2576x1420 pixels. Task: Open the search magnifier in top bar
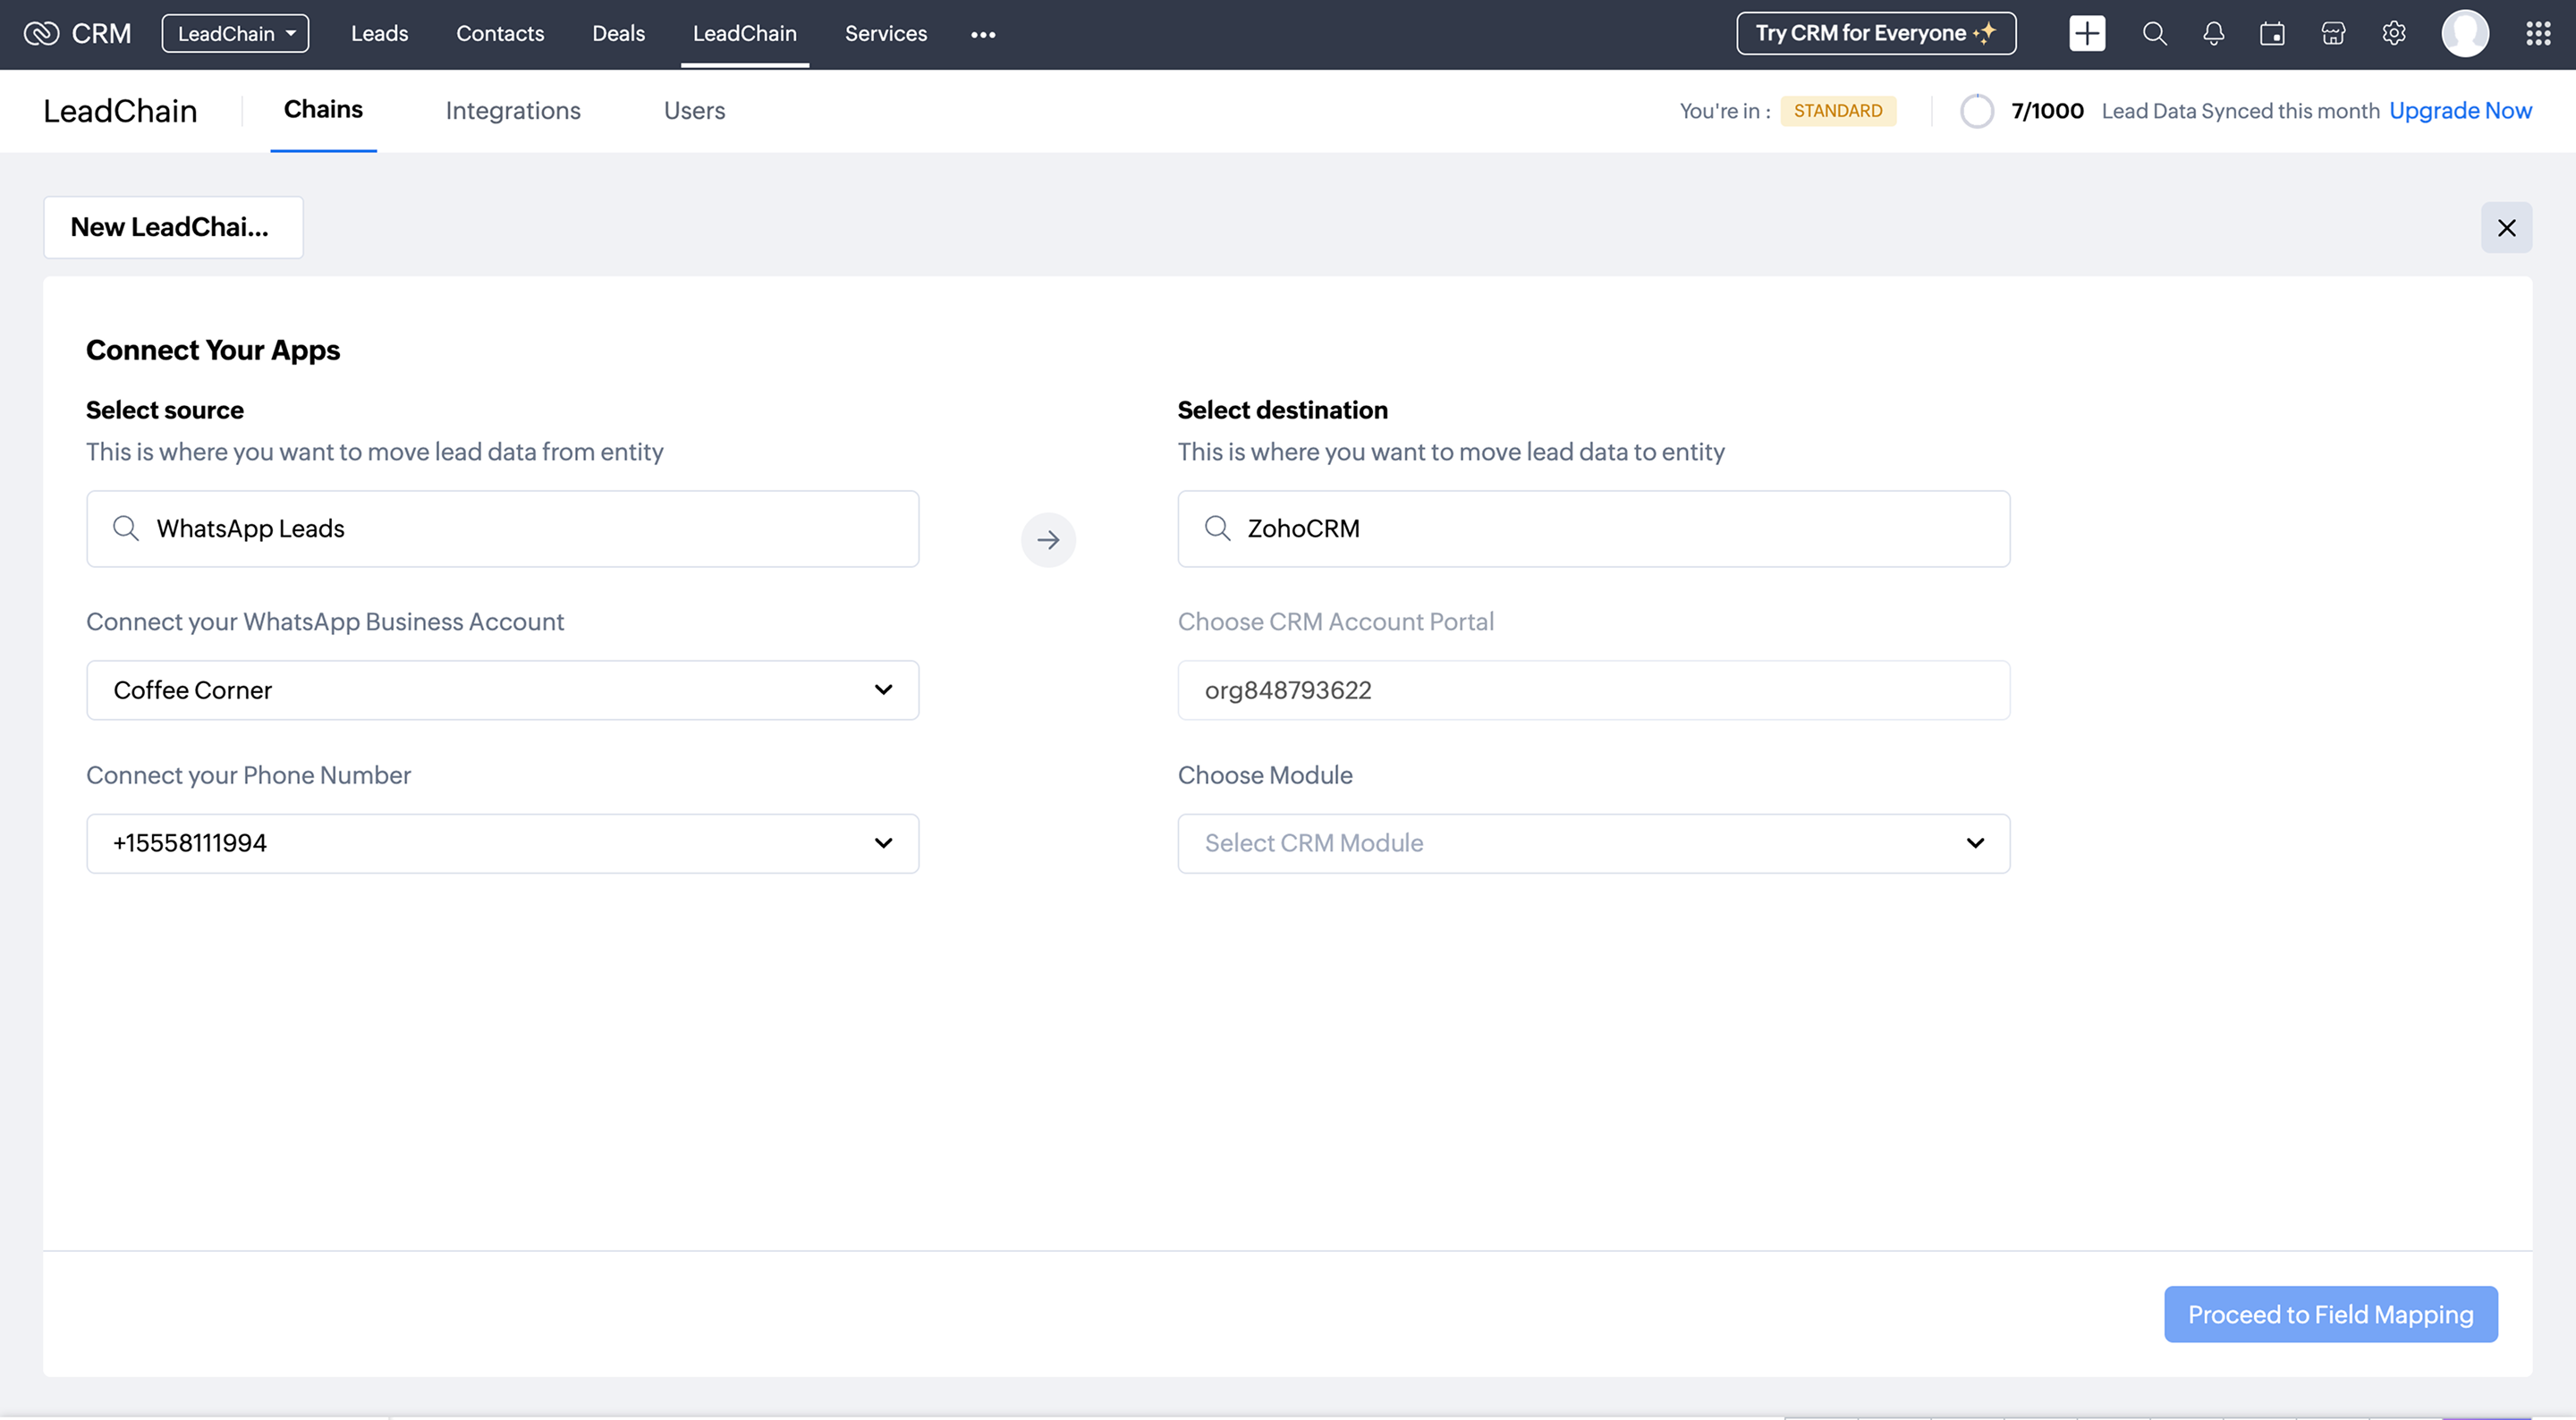click(x=2154, y=34)
